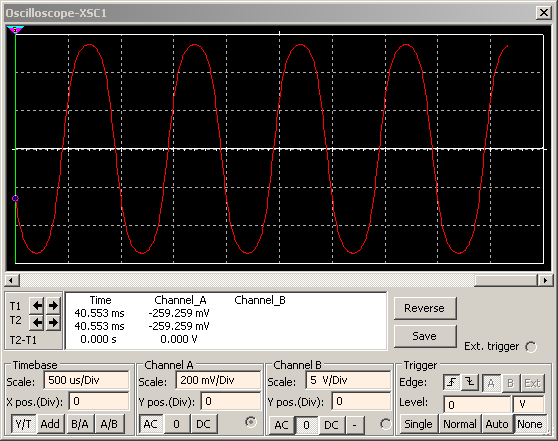The height and width of the screenshot is (441, 558).
Task: Click the Timebase Scale 500 us/Div field
Action: point(86,380)
